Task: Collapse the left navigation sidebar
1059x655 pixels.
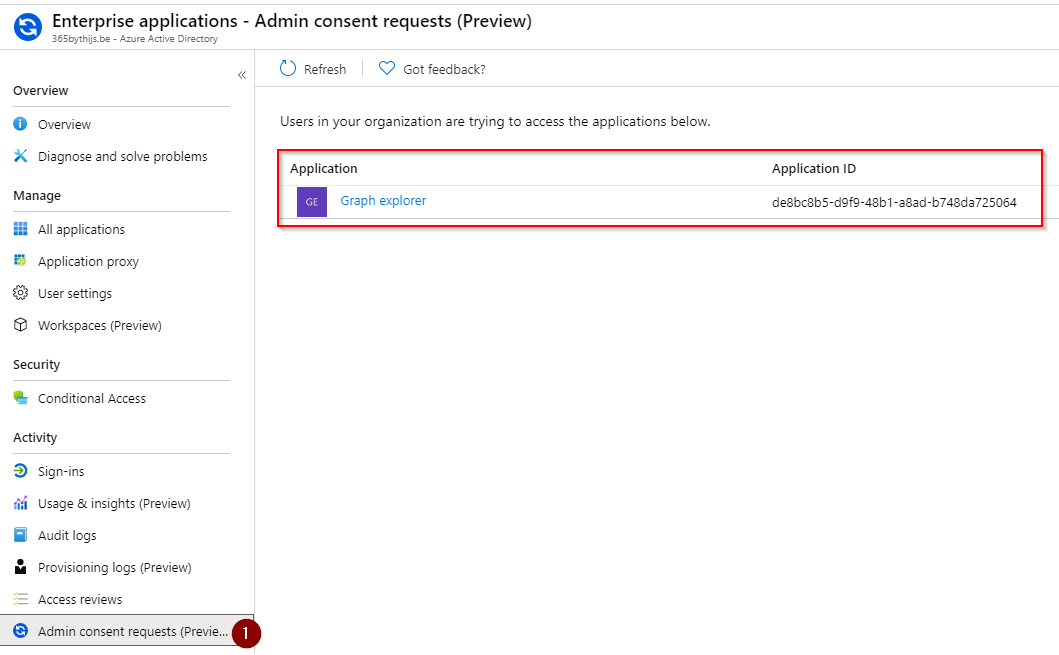Action: click(x=241, y=75)
